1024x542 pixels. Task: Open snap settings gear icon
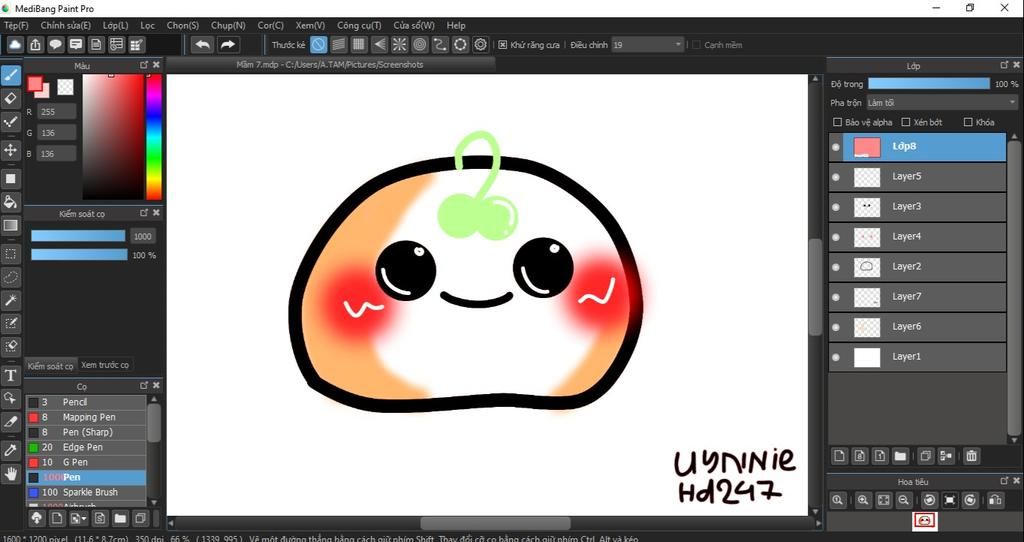tap(481, 44)
